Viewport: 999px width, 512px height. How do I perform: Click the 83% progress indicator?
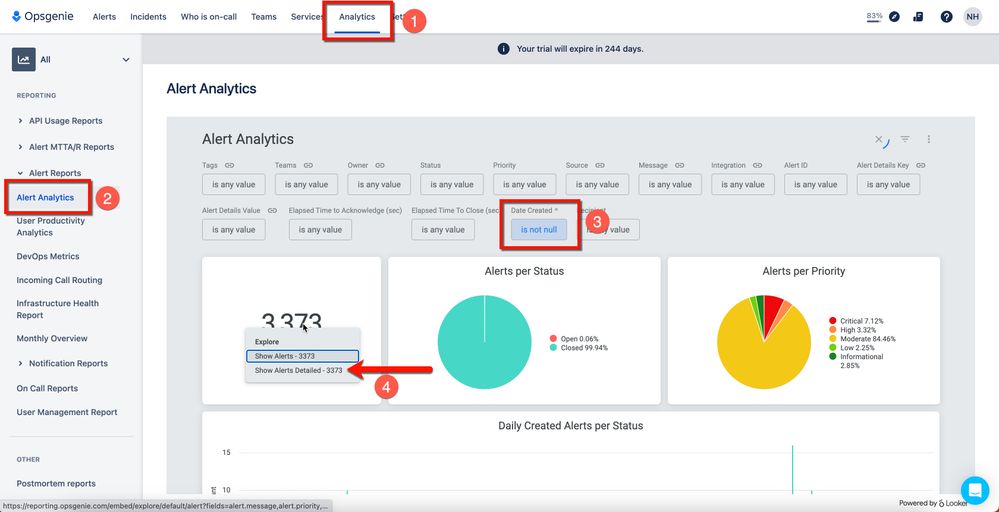[x=874, y=17]
